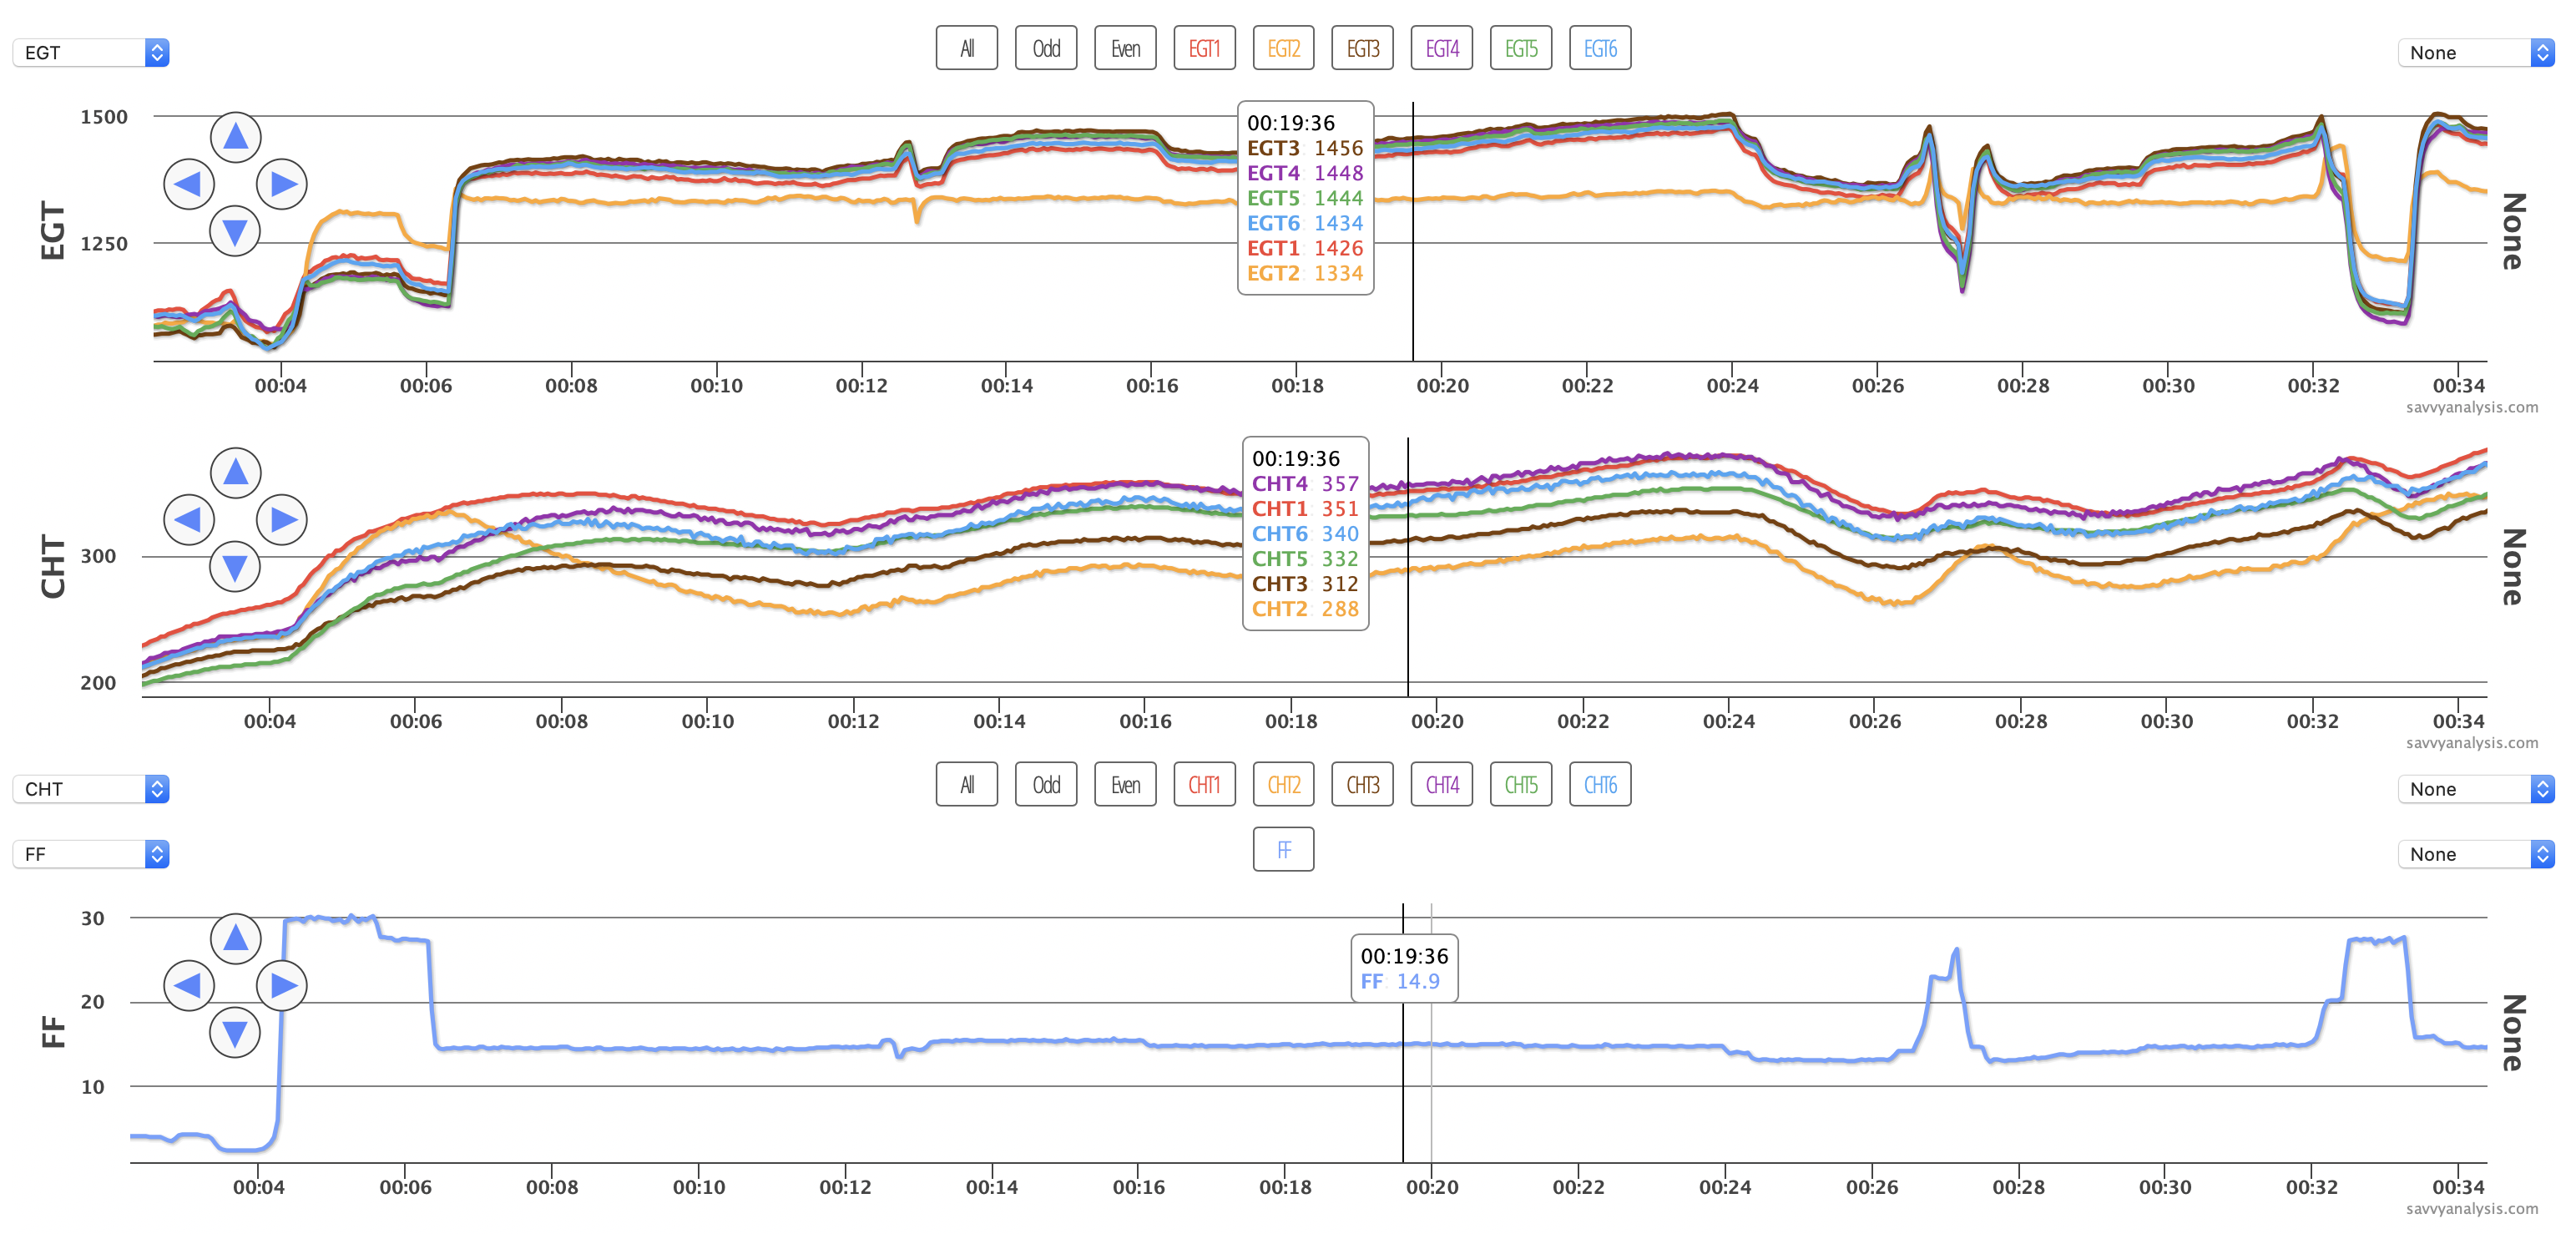2576x1234 pixels.
Task: Click the 00:24 tick on EGT axis
Action: coord(1732,385)
